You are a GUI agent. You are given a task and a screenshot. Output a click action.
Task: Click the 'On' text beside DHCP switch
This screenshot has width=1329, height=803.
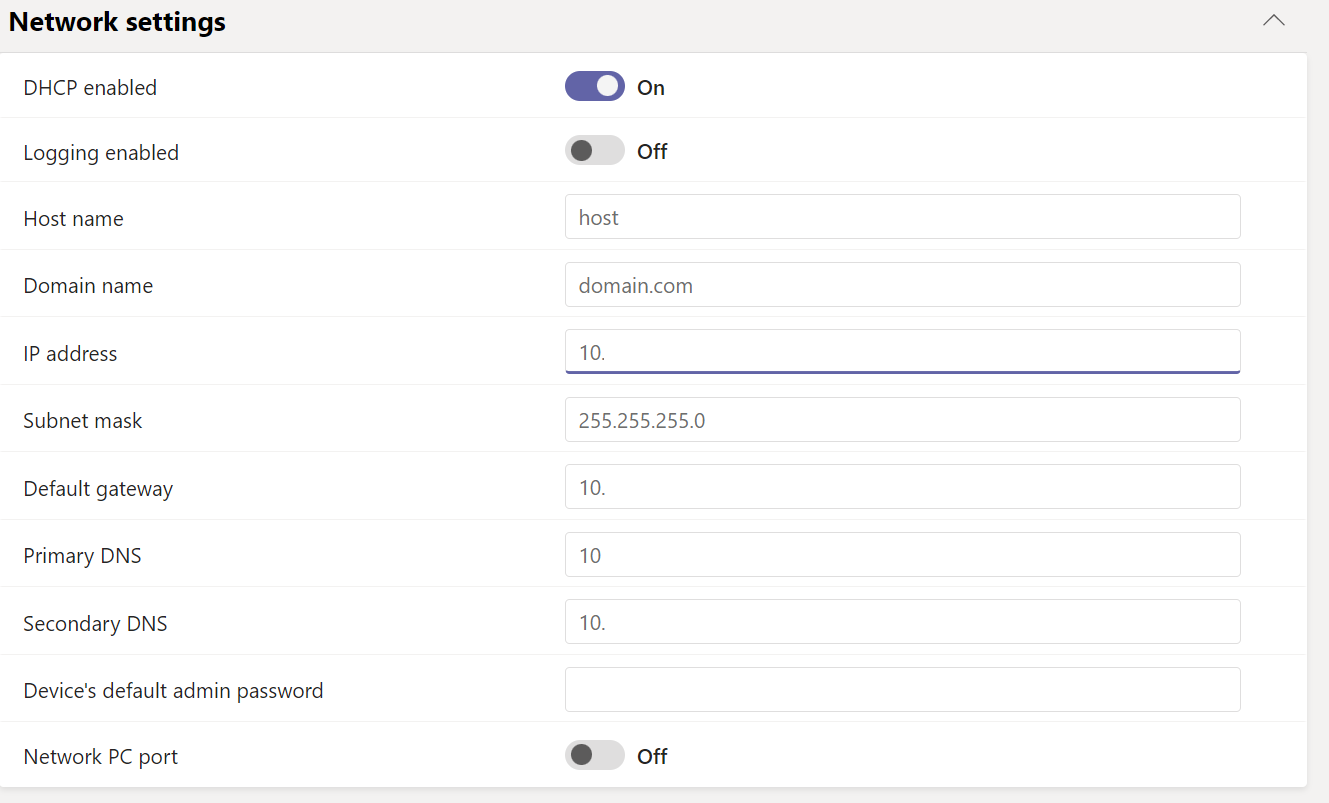[651, 88]
